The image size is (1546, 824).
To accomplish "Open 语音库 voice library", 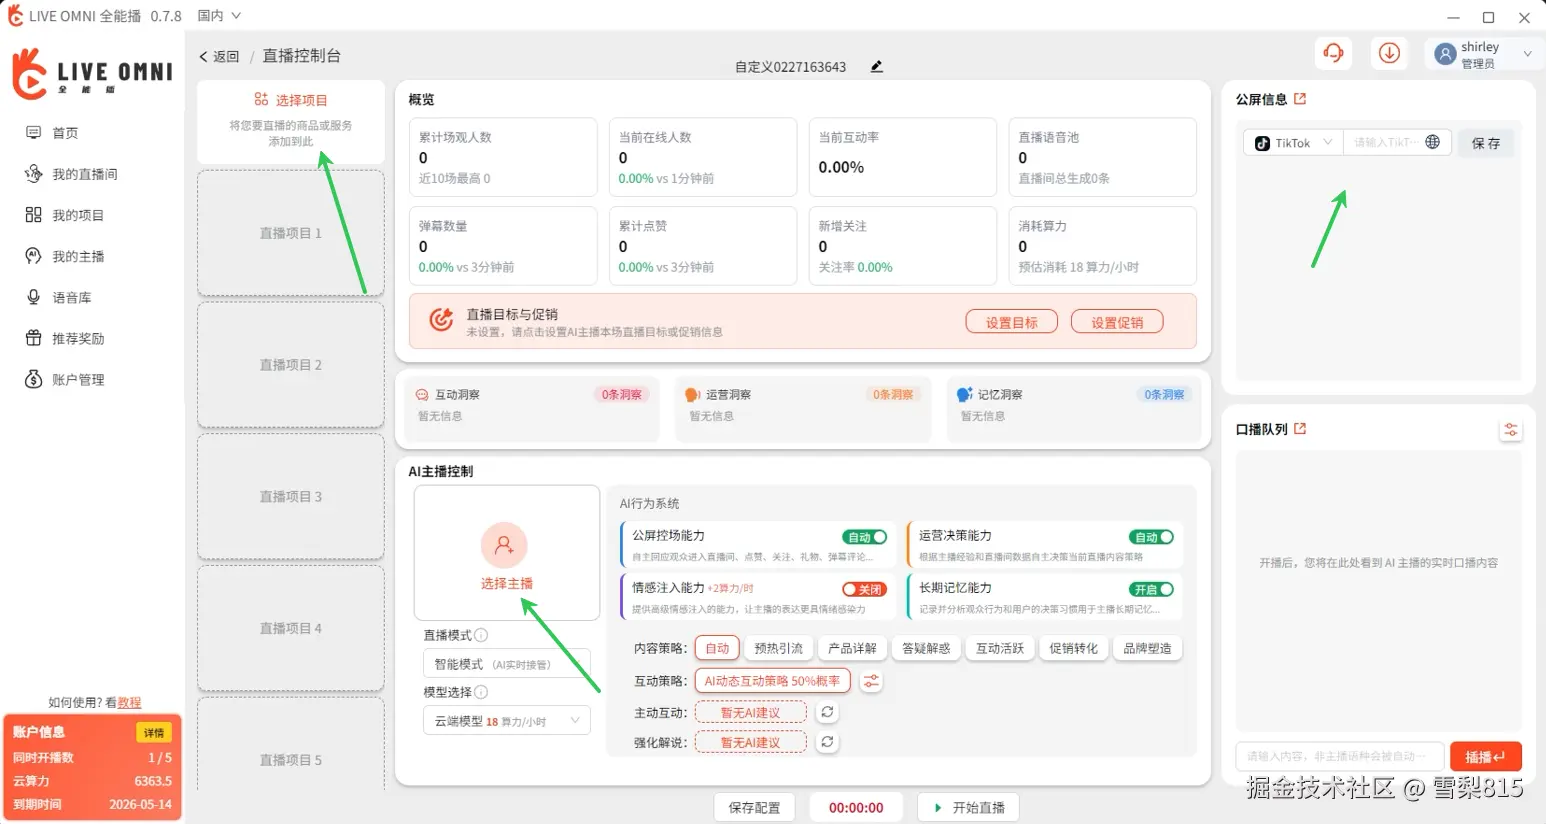I will coord(58,297).
